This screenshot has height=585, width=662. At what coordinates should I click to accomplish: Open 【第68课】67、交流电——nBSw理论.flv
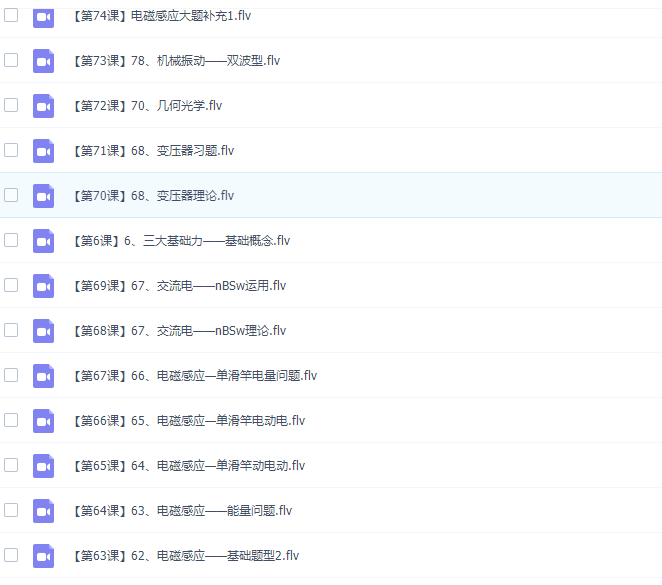(x=179, y=331)
